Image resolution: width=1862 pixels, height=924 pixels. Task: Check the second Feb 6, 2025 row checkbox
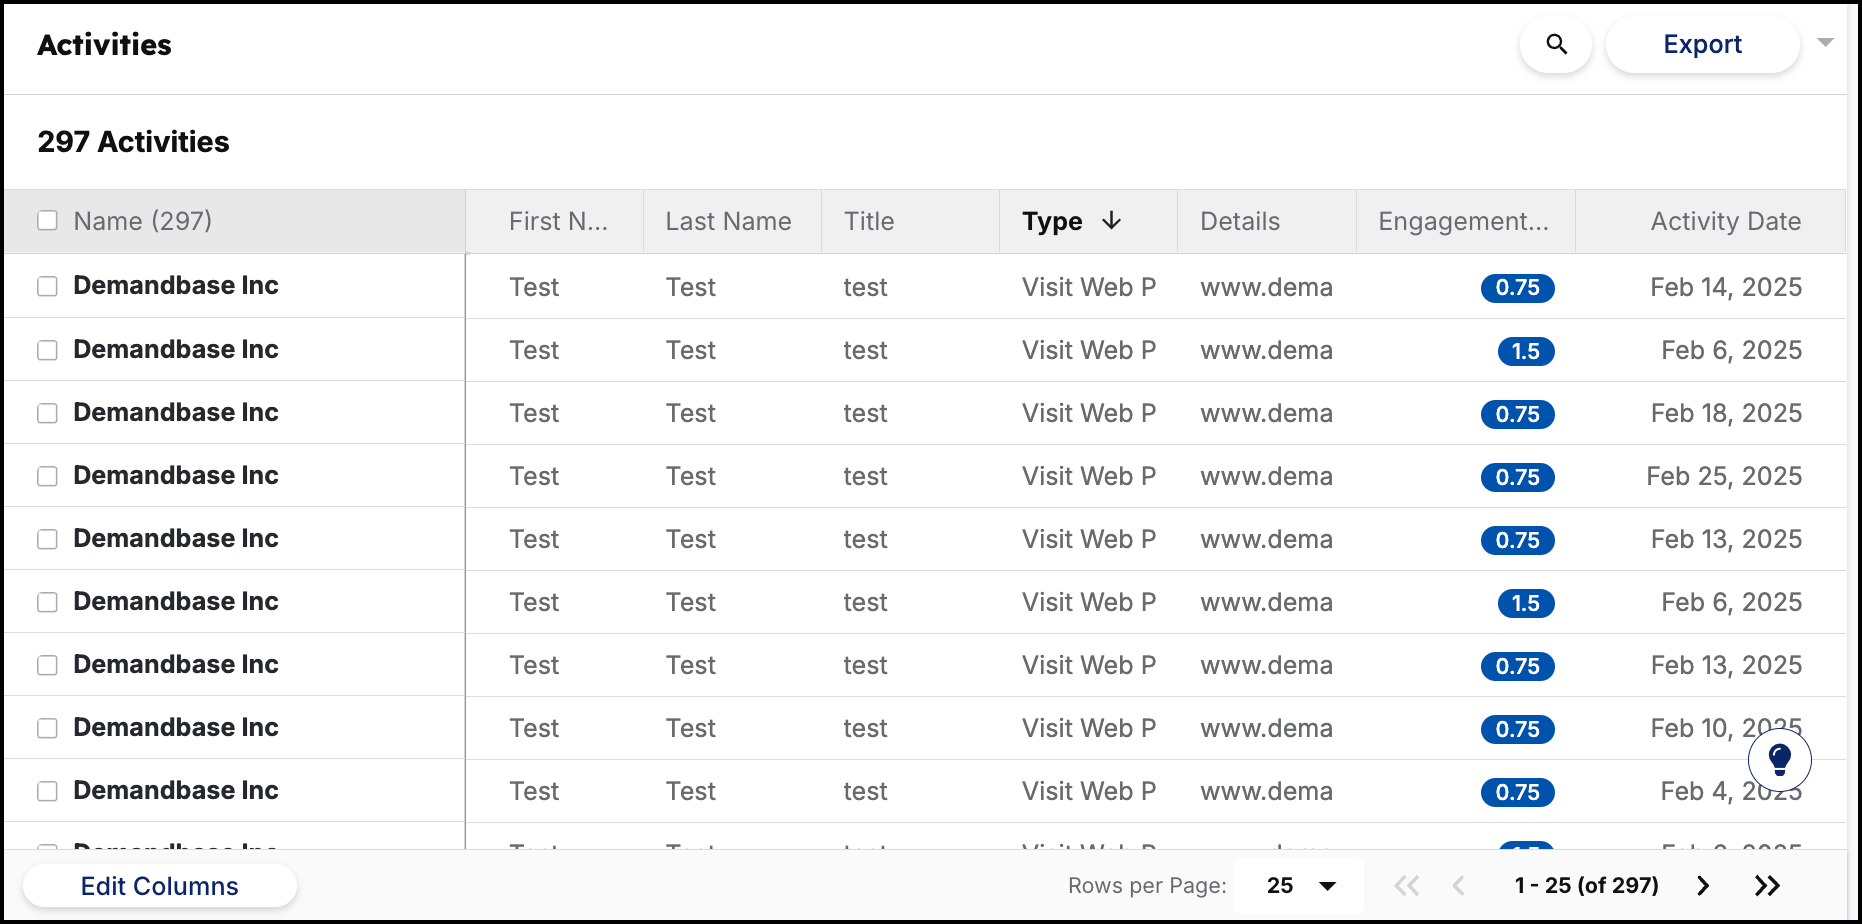(x=47, y=602)
